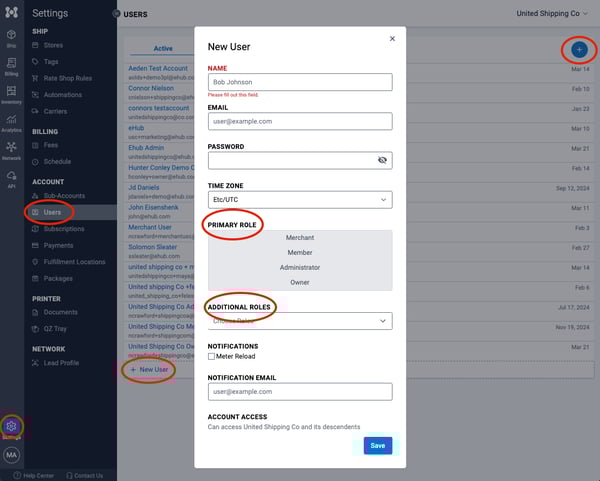Switch to the Active tab
Screen dimensions: 600x481
pos(163,48)
